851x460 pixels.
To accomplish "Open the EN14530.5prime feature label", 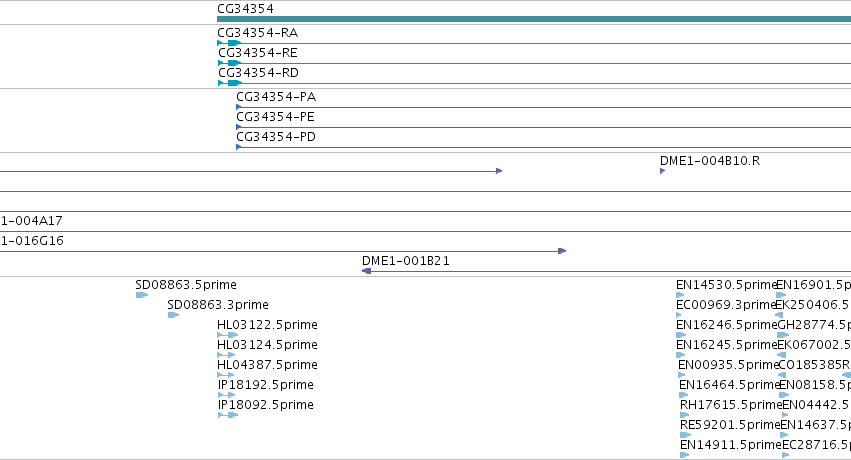I will tap(727, 285).
